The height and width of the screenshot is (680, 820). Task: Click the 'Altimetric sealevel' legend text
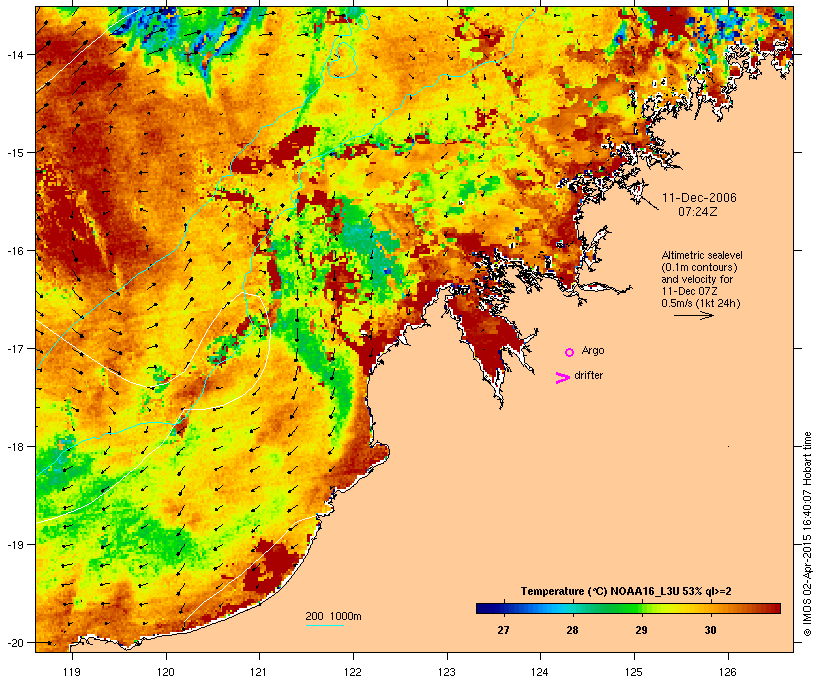pyautogui.click(x=702, y=255)
